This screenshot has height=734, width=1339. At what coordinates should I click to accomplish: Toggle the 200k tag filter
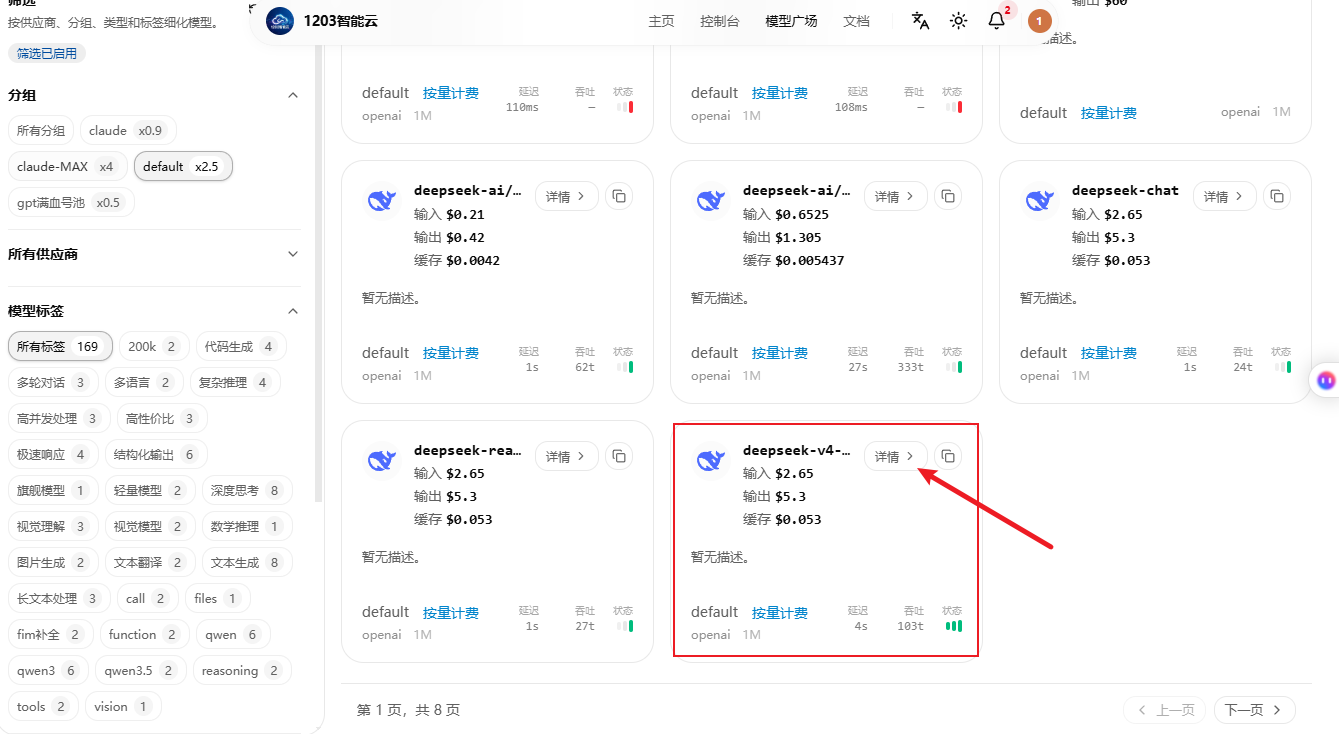pos(153,347)
